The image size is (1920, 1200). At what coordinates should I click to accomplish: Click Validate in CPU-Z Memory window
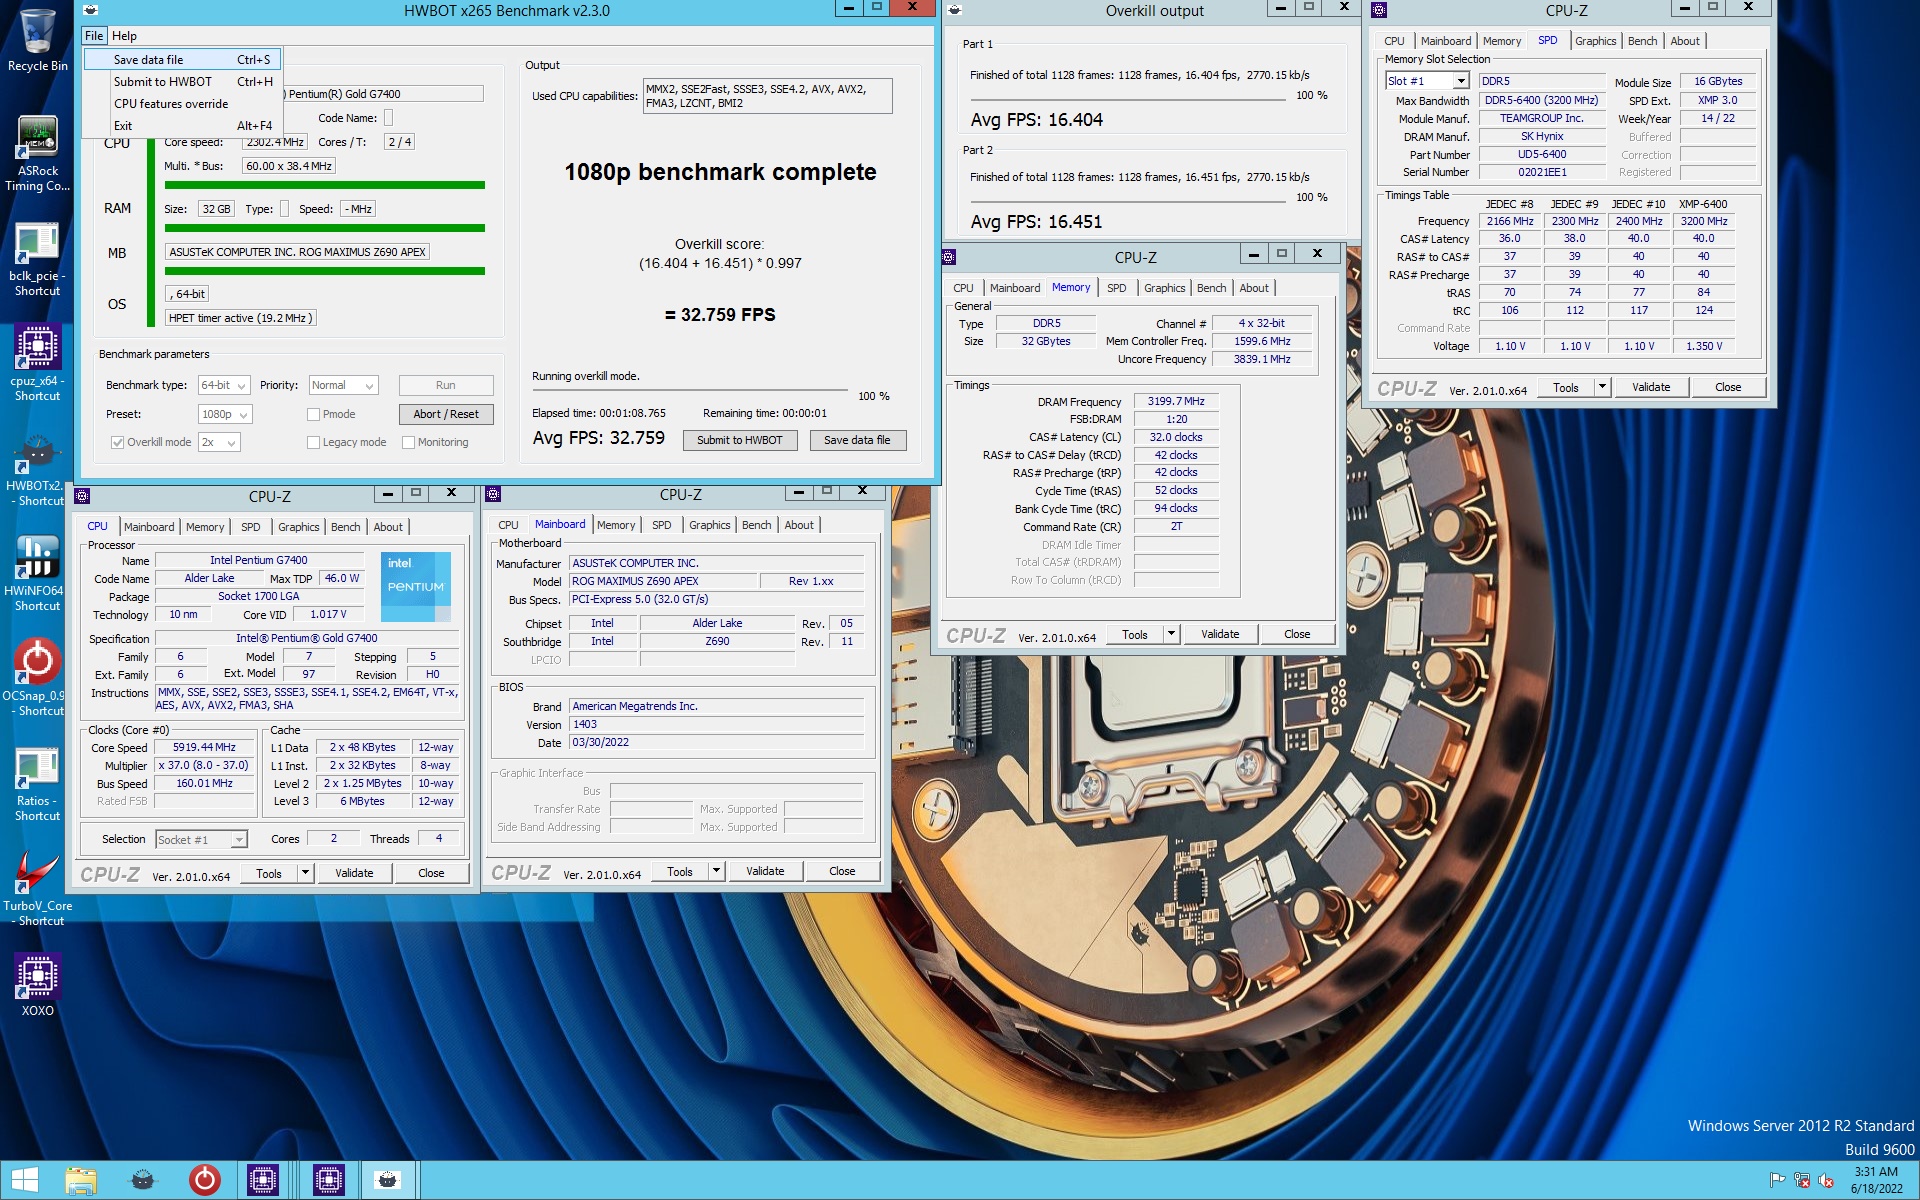pyautogui.click(x=1220, y=634)
